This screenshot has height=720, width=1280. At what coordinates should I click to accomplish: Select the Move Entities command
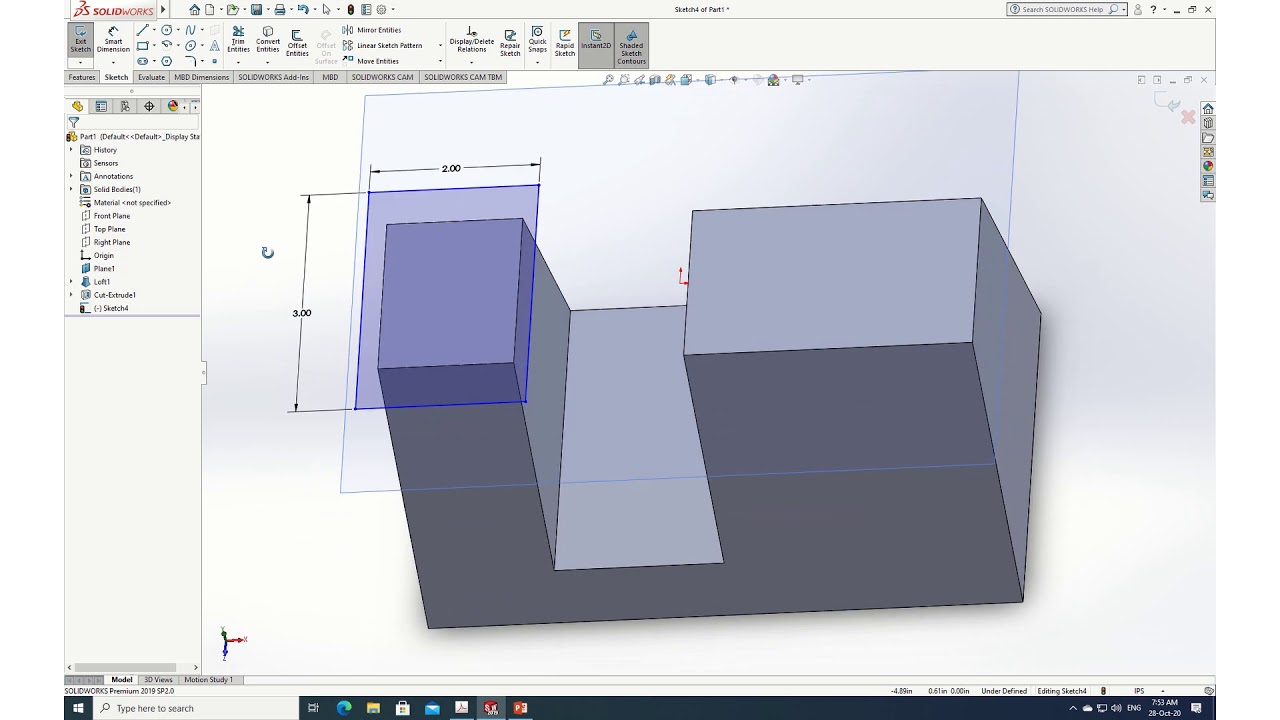(x=370, y=61)
